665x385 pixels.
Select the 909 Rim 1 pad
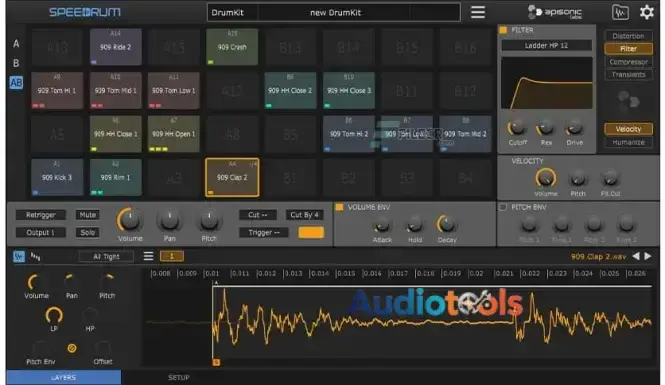[x=115, y=177]
